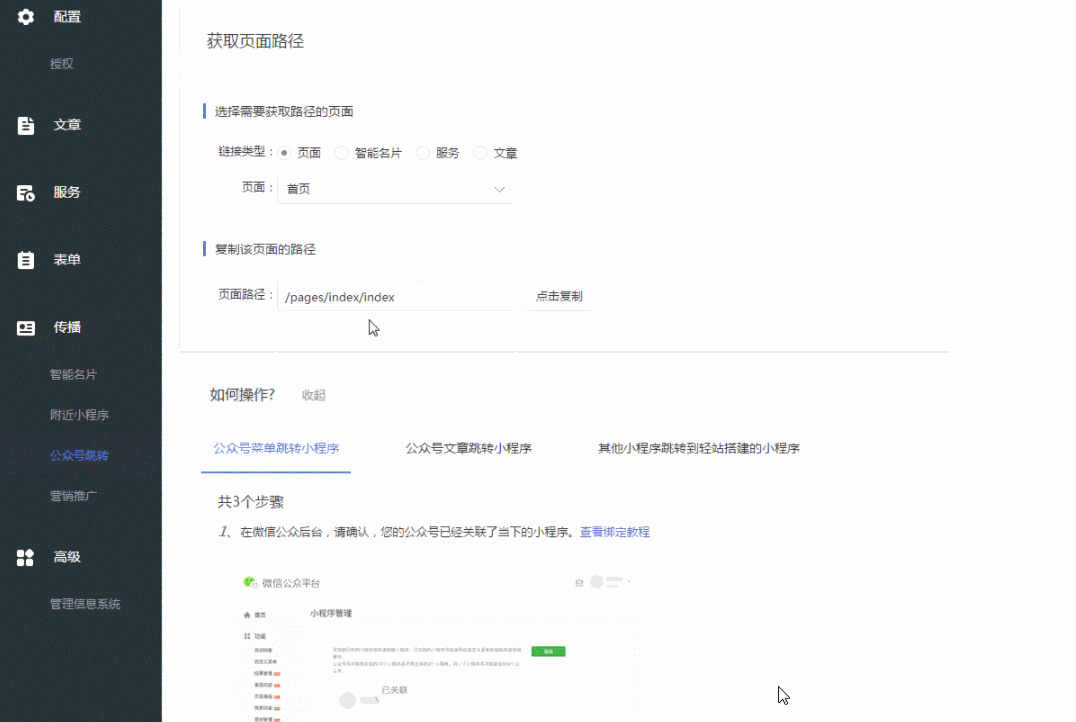
Task: Click the 点击复制 copy button
Action: 559,295
